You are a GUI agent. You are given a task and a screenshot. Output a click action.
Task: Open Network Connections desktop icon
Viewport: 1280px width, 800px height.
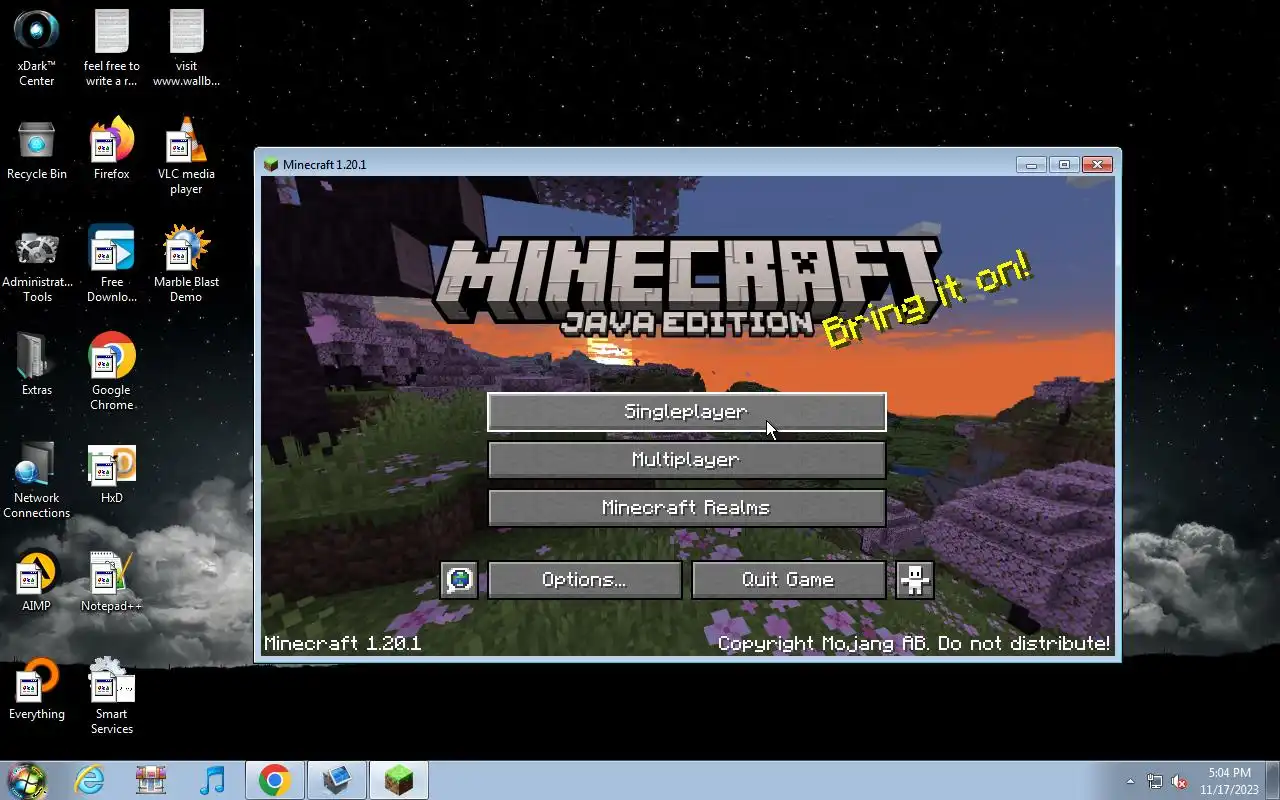point(37,480)
